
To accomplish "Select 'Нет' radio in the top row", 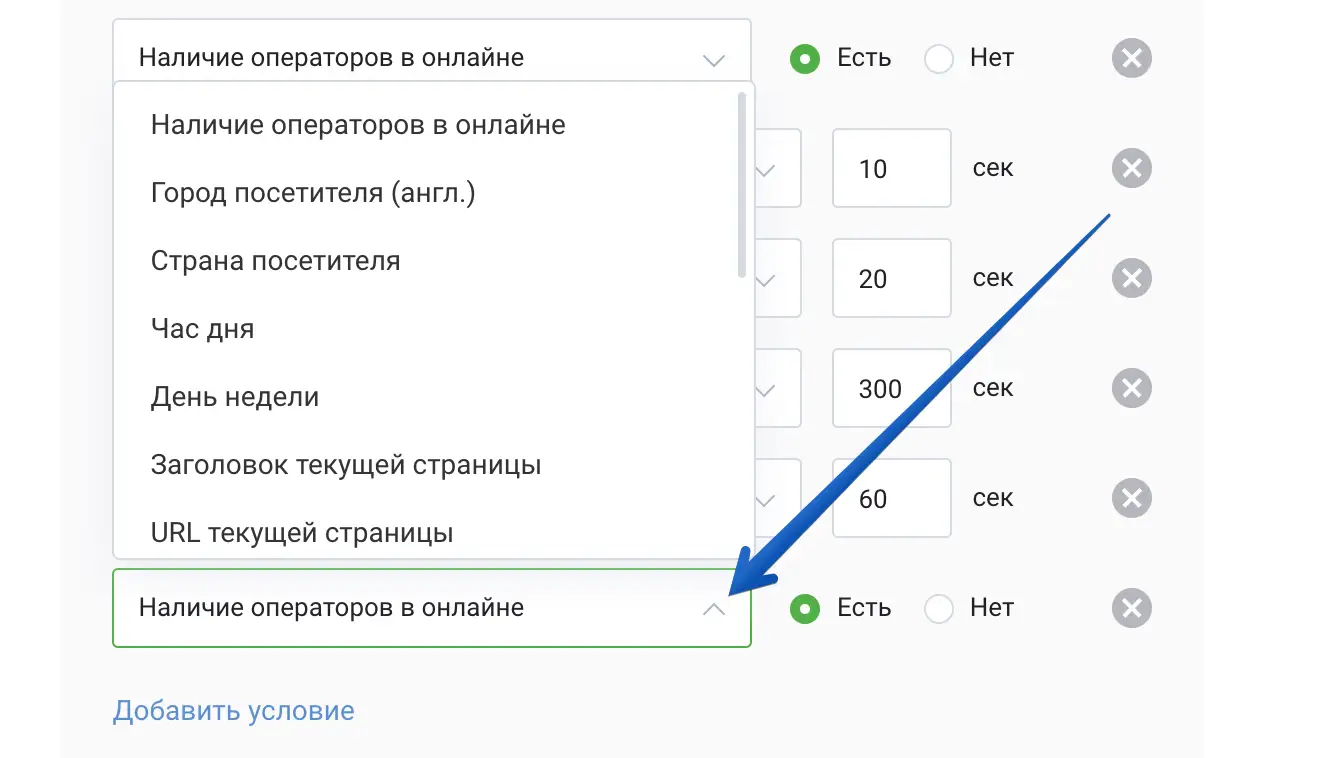I will tap(938, 59).
